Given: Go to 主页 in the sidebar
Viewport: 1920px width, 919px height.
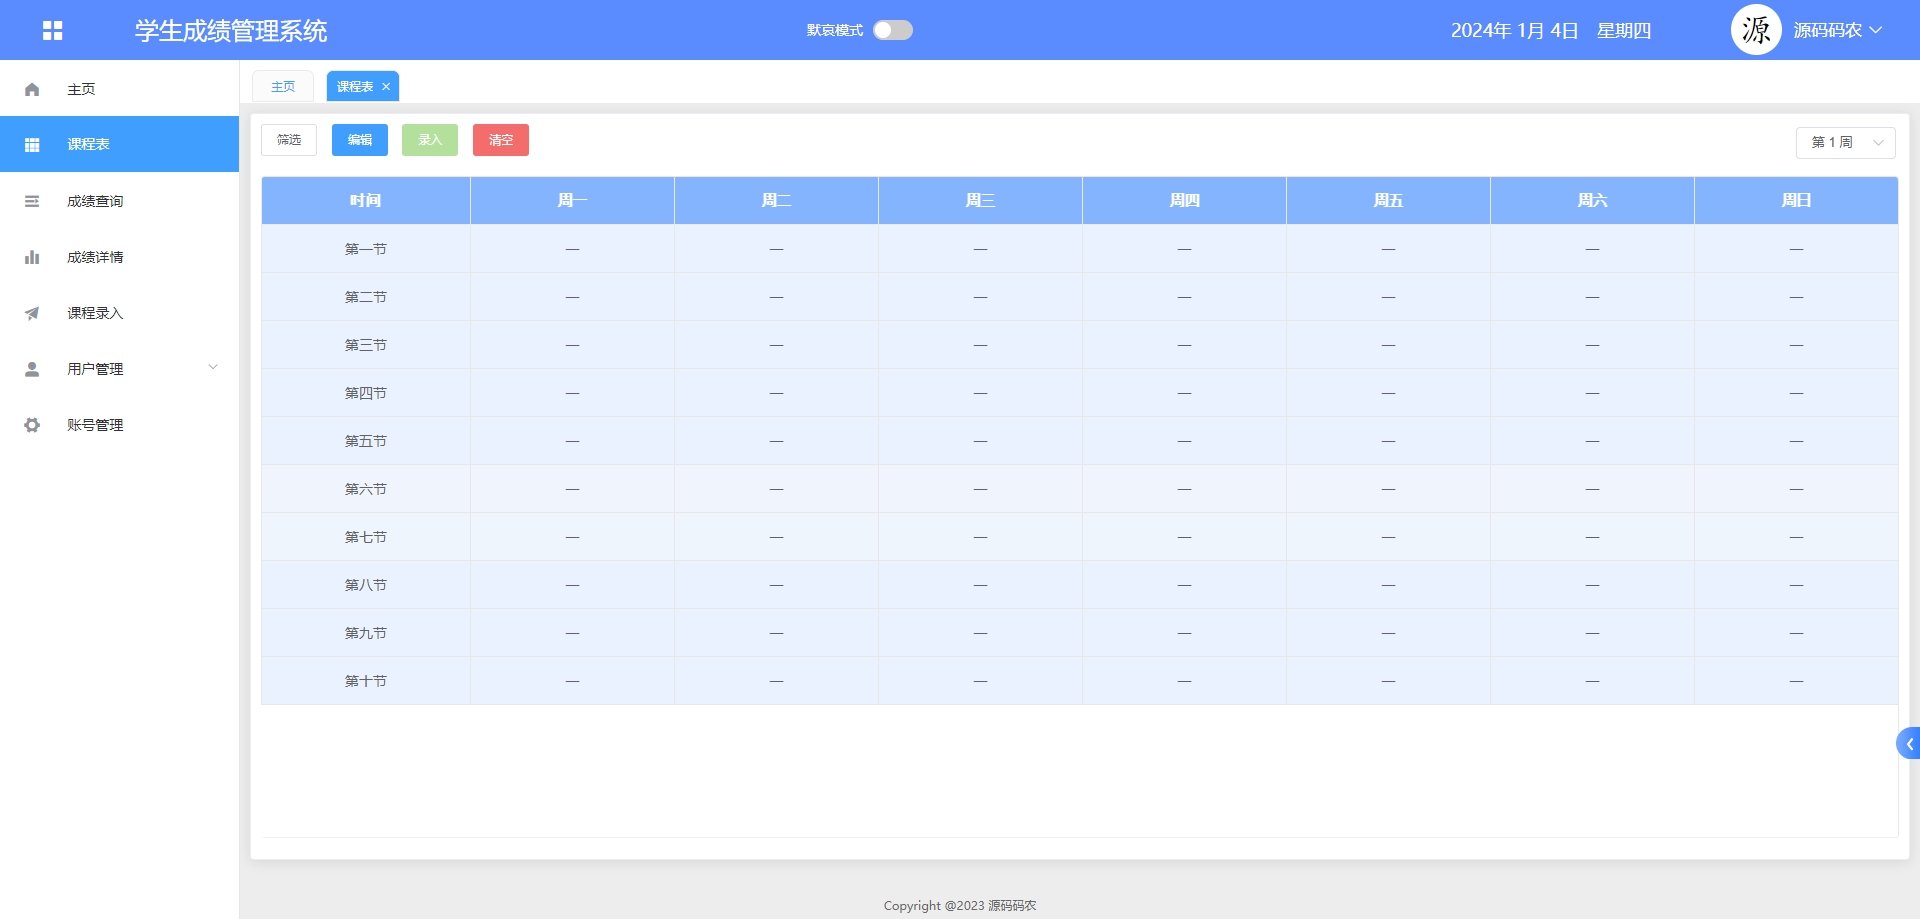Looking at the screenshot, I should point(120,89).
